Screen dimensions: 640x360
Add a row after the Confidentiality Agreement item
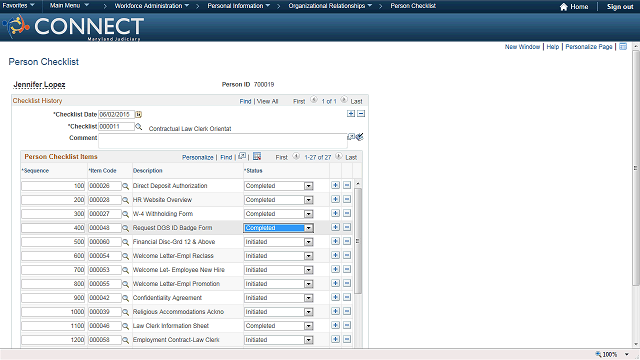(x=336, y=297)
